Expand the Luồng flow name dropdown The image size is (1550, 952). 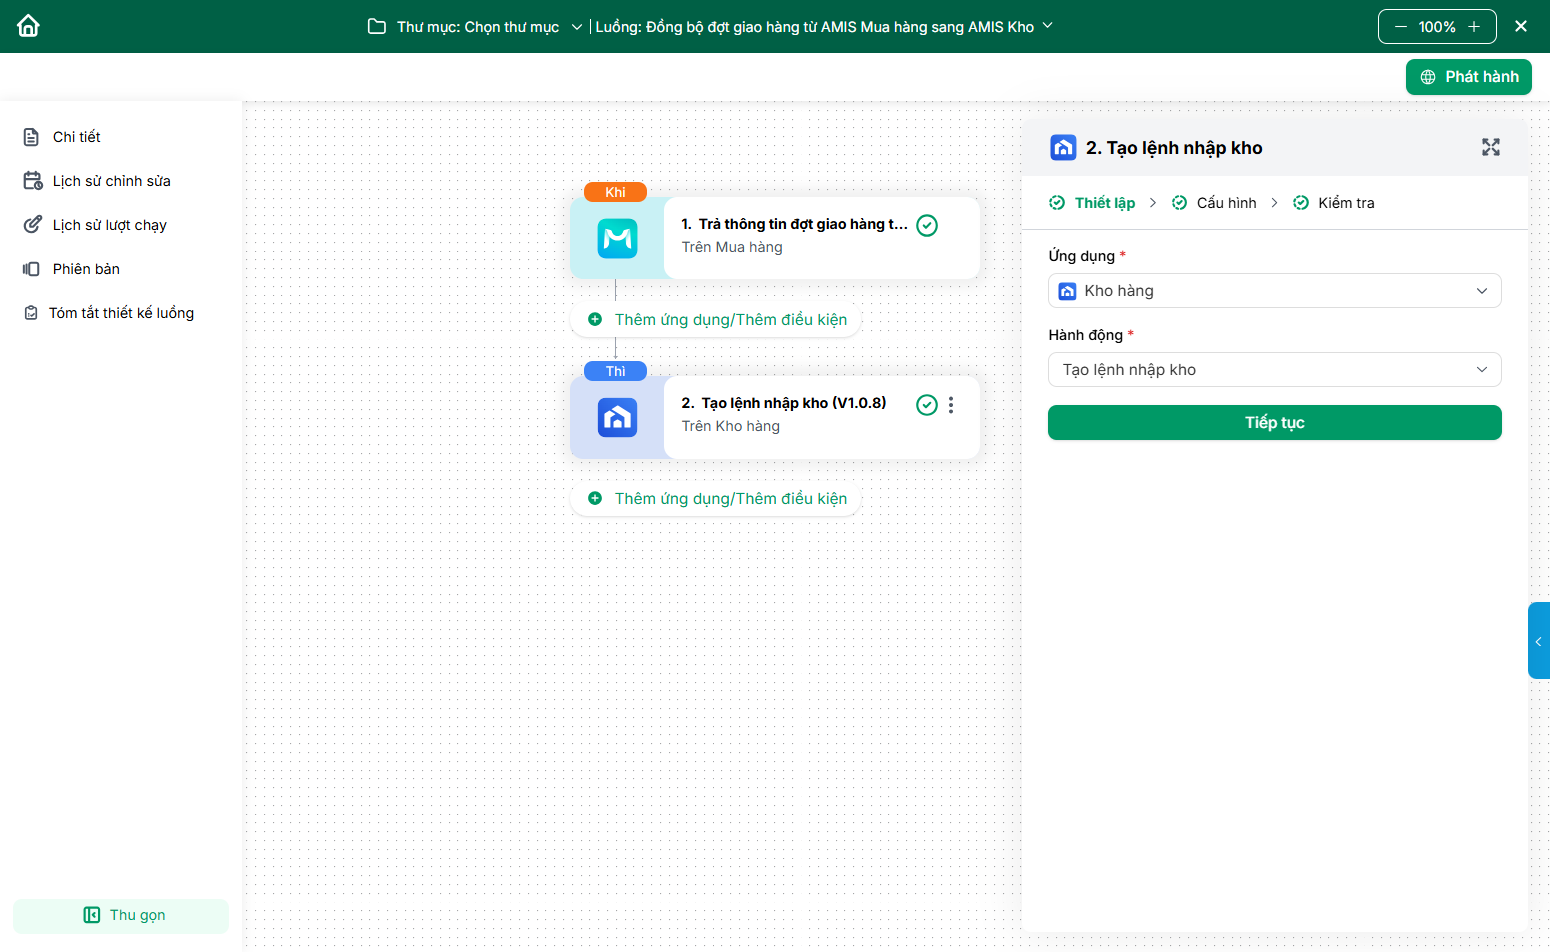click(x=1047, y=26)
